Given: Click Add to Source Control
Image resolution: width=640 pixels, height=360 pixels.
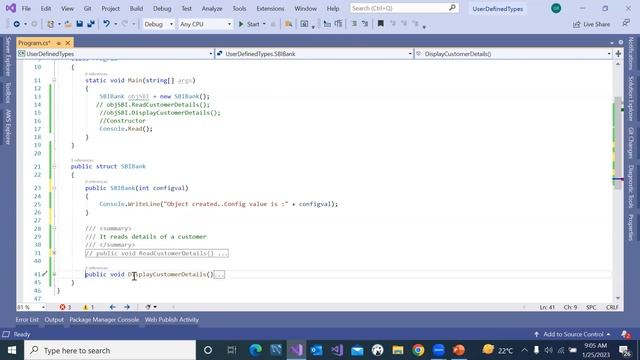Looking at the screenshot, I should point(573,334).
